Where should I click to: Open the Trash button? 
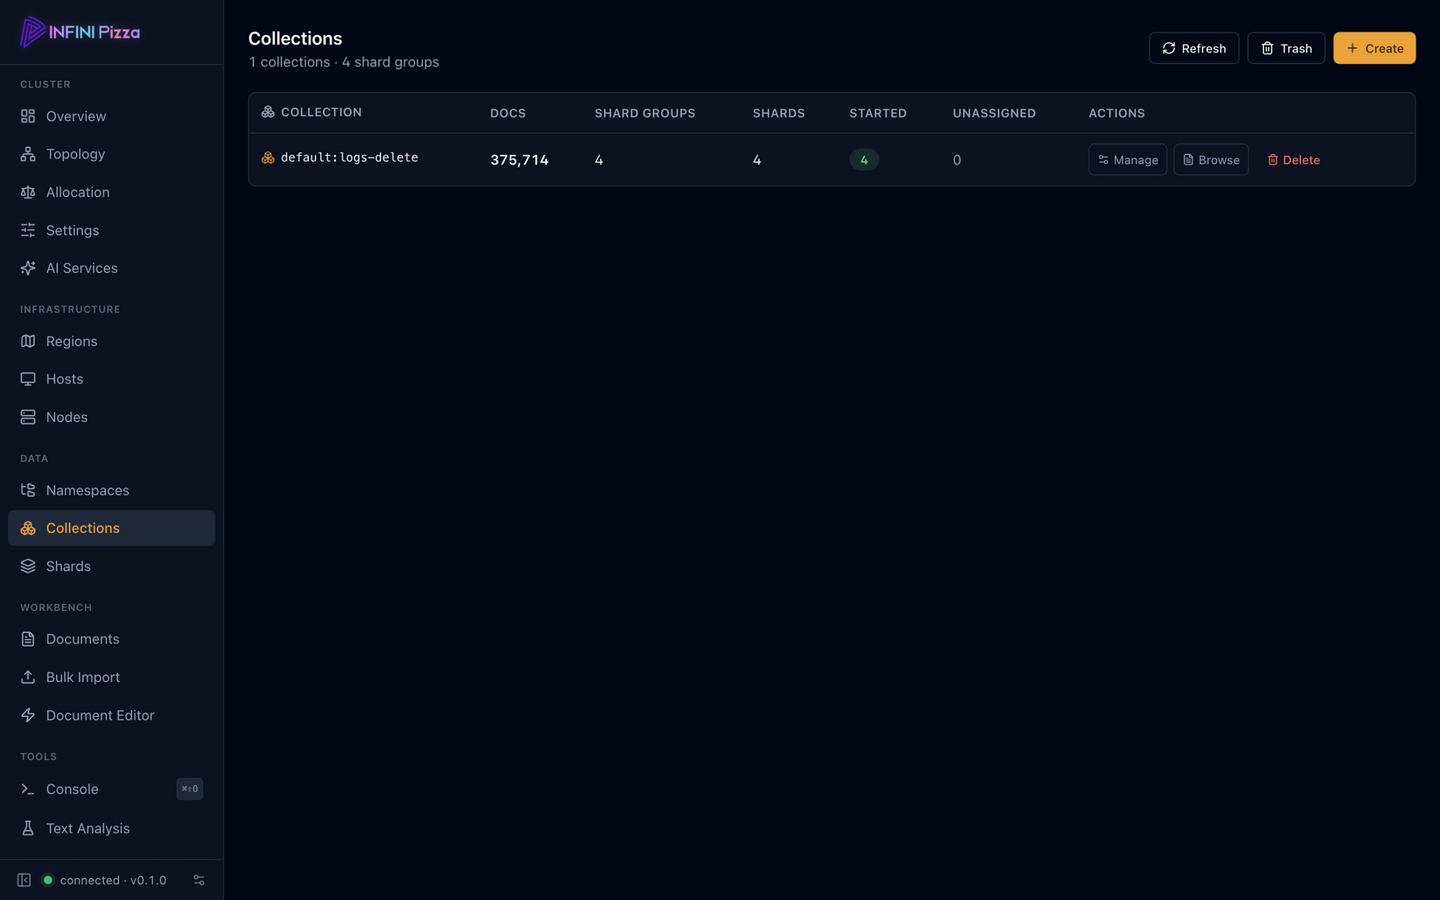1286,48
